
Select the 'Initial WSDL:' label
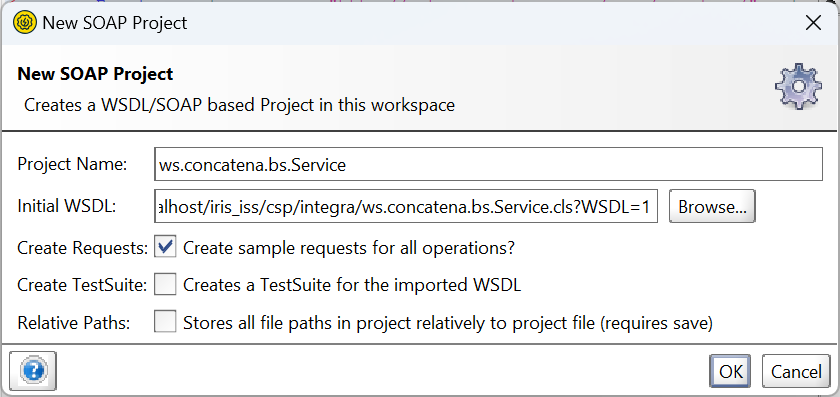click(66, 206)
